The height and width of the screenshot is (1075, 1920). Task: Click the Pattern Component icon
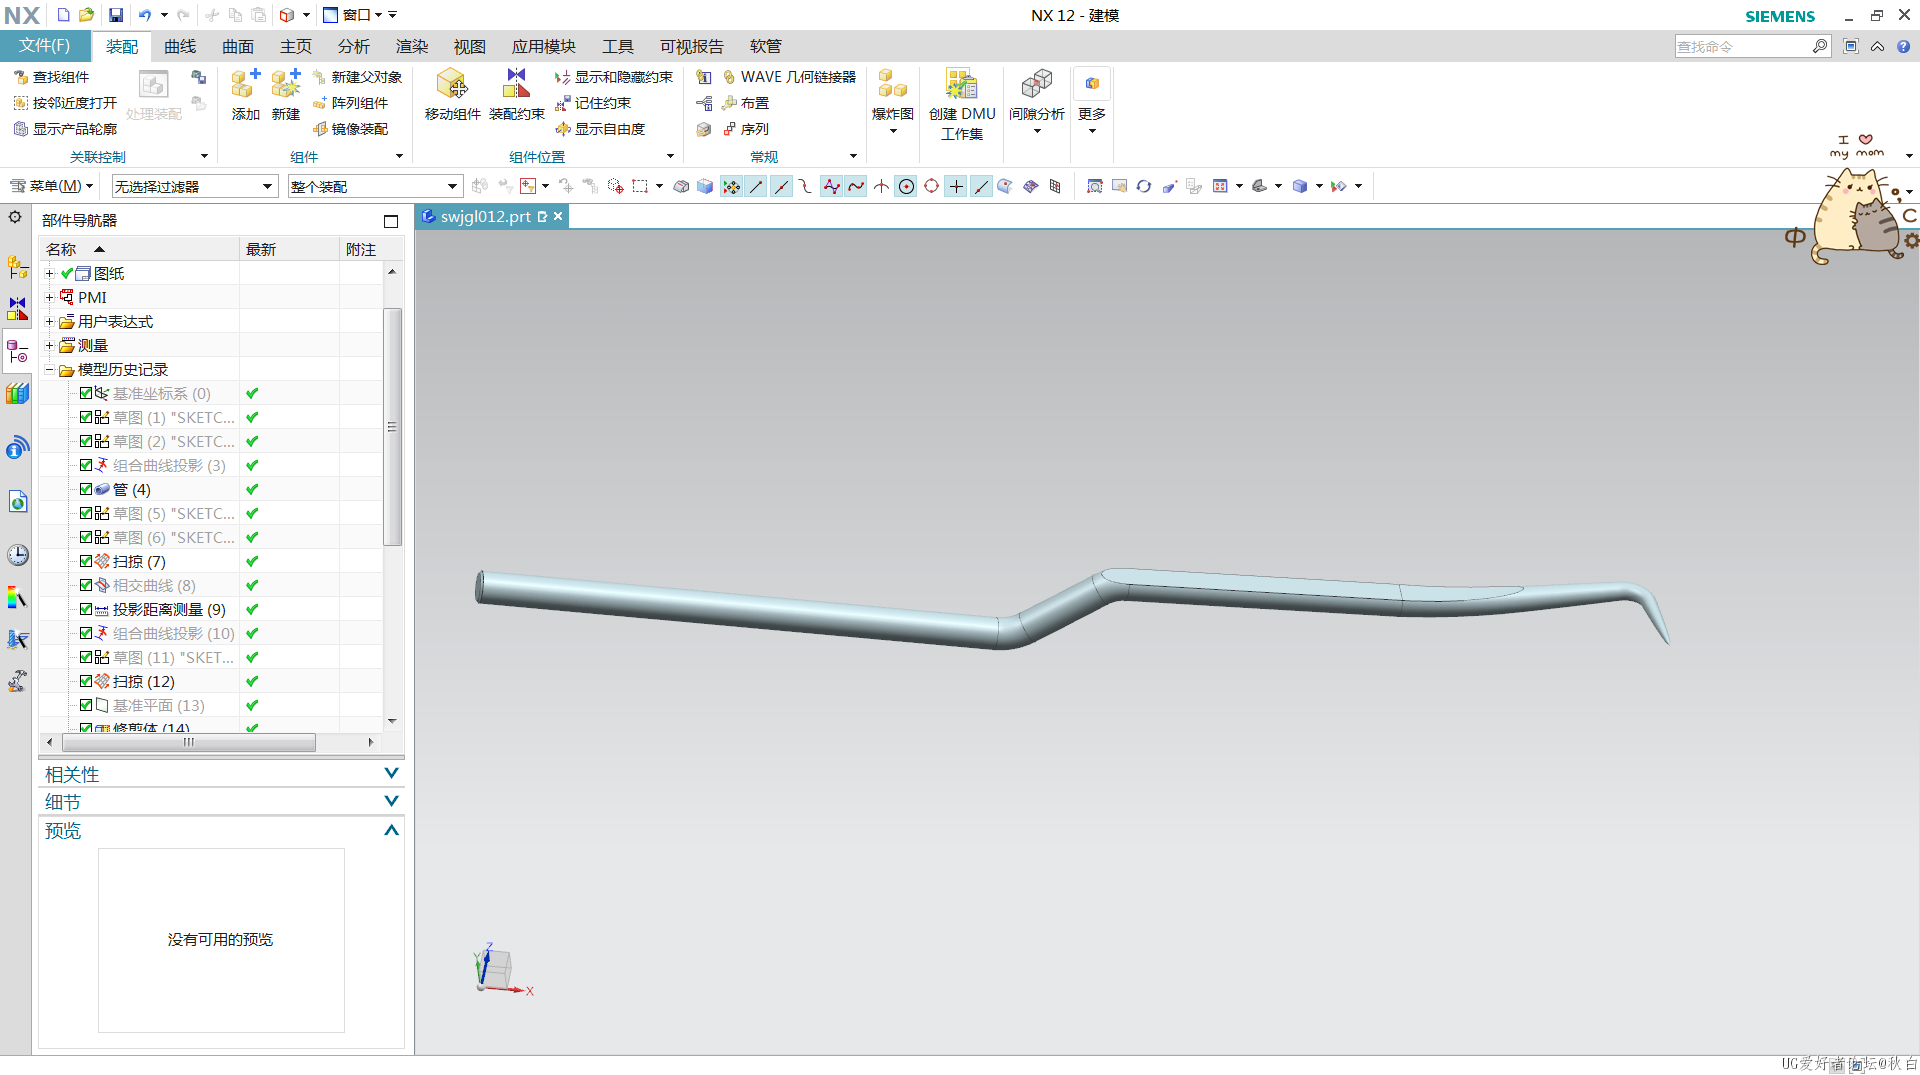(x=320, y=103)
